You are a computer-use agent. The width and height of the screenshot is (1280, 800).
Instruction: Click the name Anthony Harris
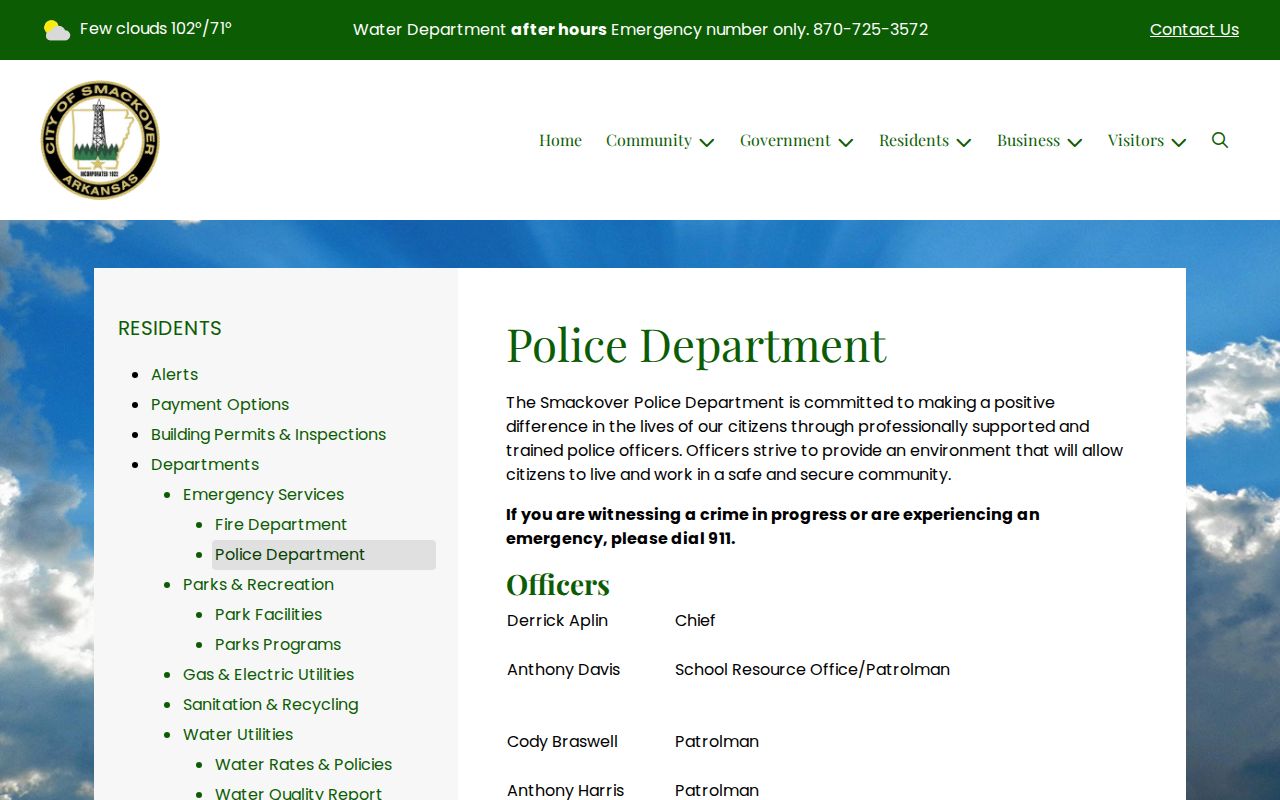tap(565, 790)
